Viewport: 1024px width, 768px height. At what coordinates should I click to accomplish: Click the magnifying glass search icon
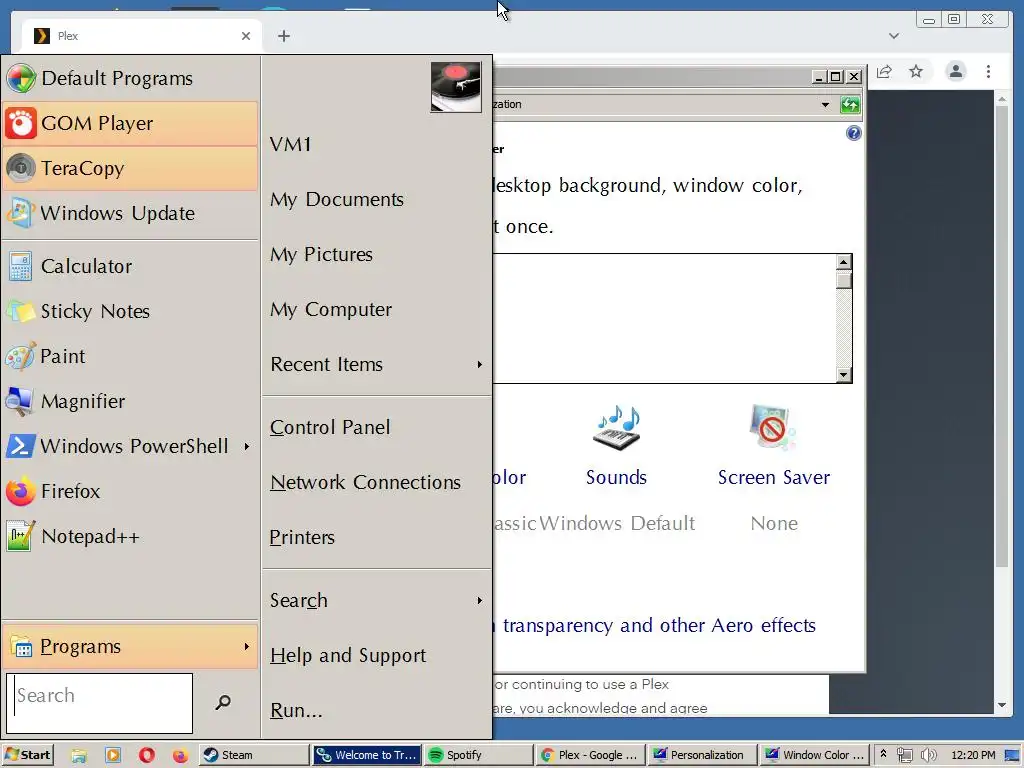[223, 702]
